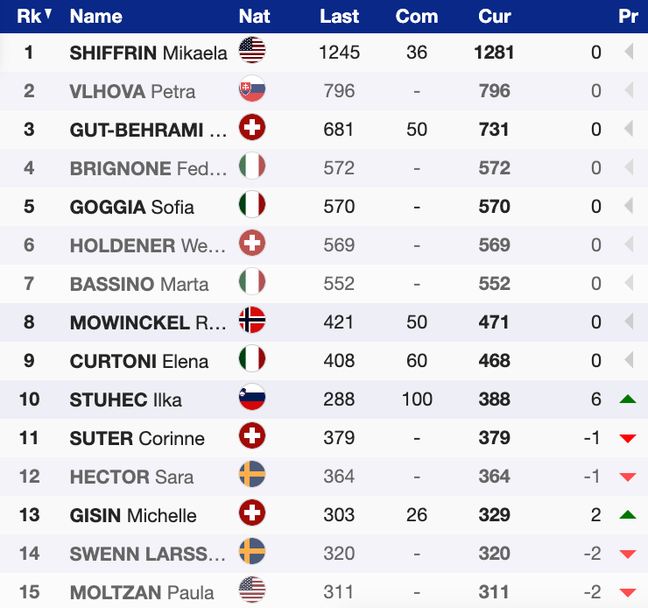Click the green up arrow for Gisin
Viewport: 648px width, 608px height.
(x=628, y=515)
